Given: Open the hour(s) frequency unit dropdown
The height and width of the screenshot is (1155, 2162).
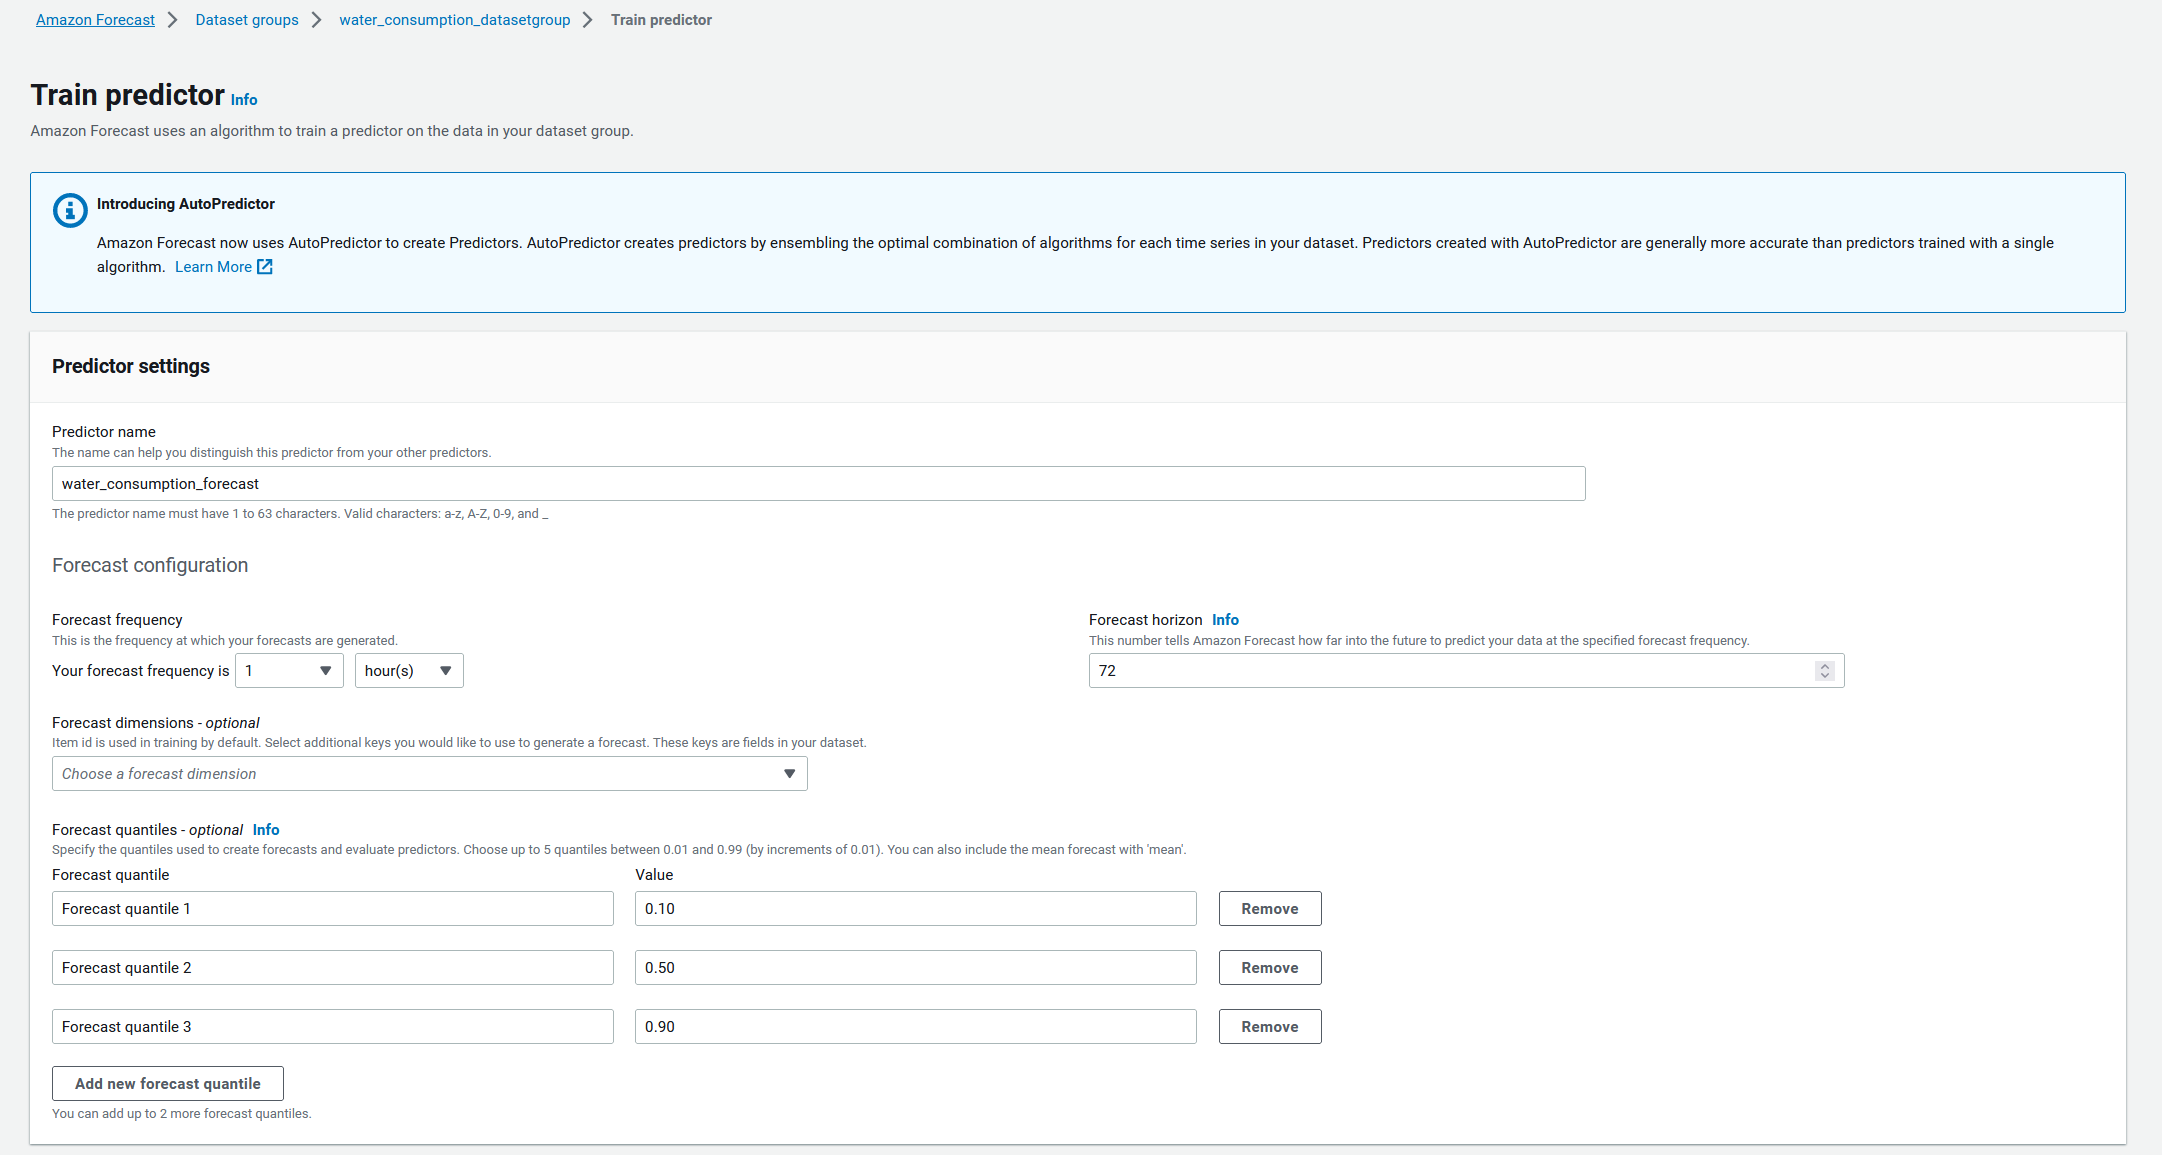Looking at the screenshot, I should 408,671.
